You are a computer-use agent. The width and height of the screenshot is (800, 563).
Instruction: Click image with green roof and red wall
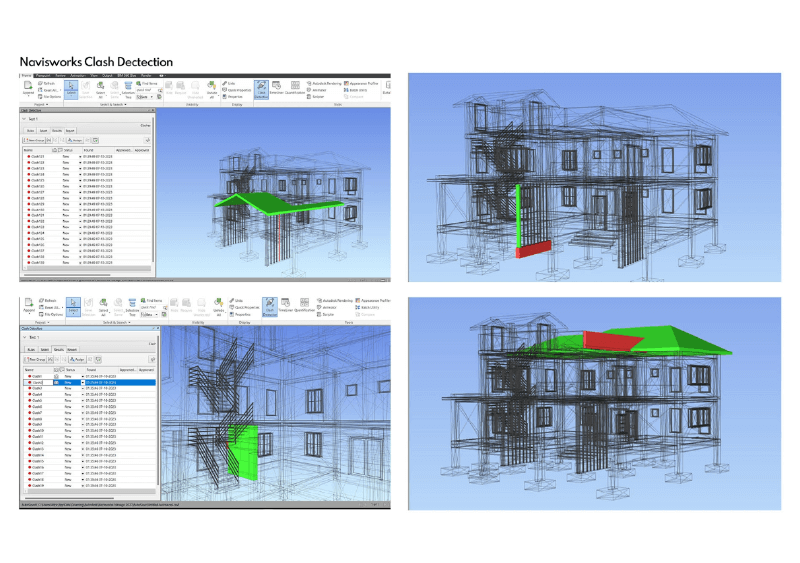pos(594,404)
